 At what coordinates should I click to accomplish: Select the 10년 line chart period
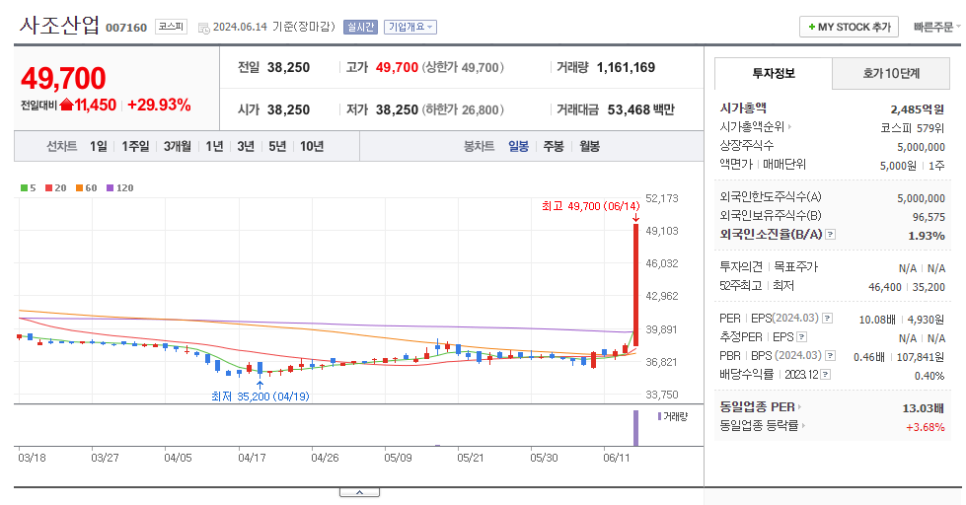click(312, 147)
